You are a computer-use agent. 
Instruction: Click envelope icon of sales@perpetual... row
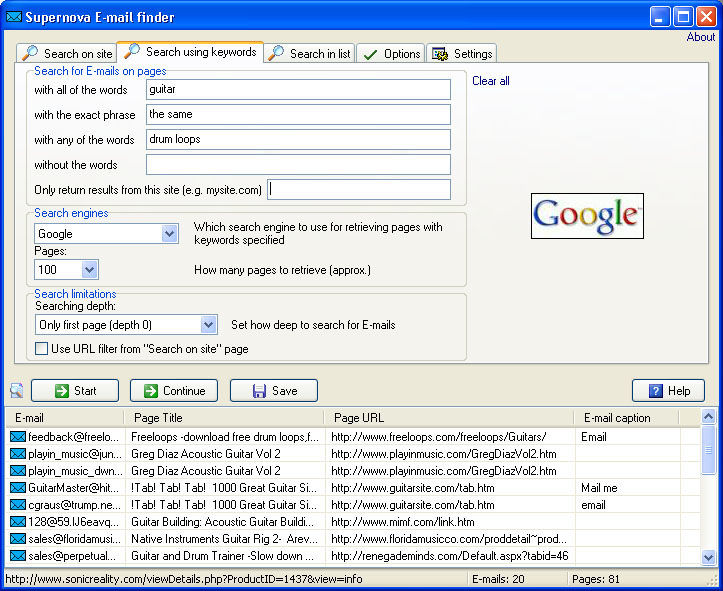[18, 556]
